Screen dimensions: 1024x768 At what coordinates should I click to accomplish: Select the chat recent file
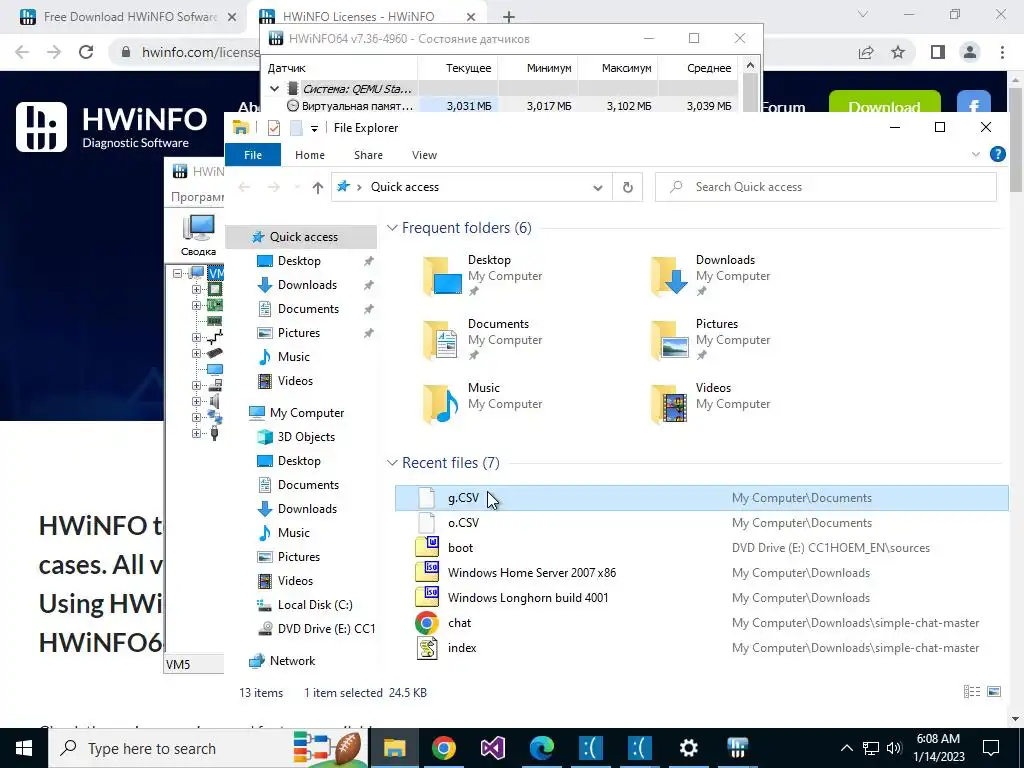point(701,623)
